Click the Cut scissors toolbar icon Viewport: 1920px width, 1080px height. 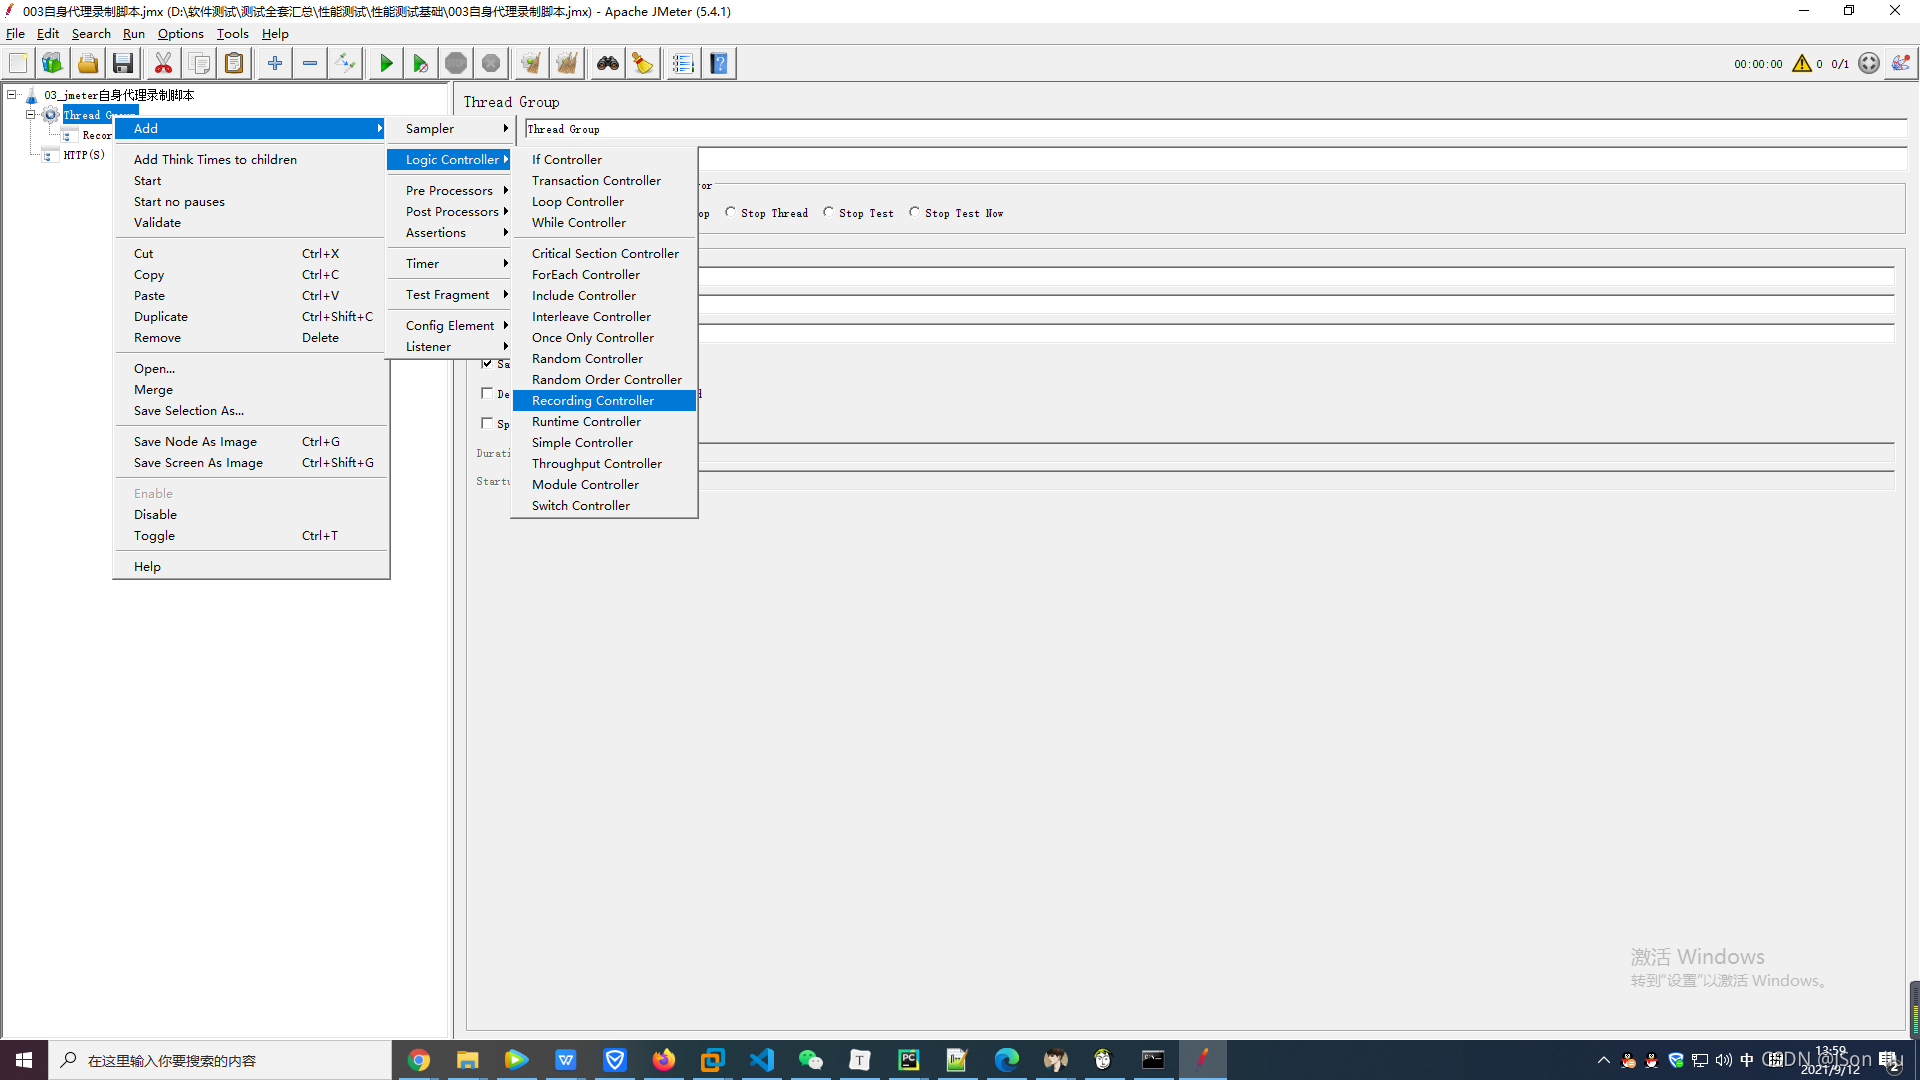pyautogui.click(x=163, y=64)
